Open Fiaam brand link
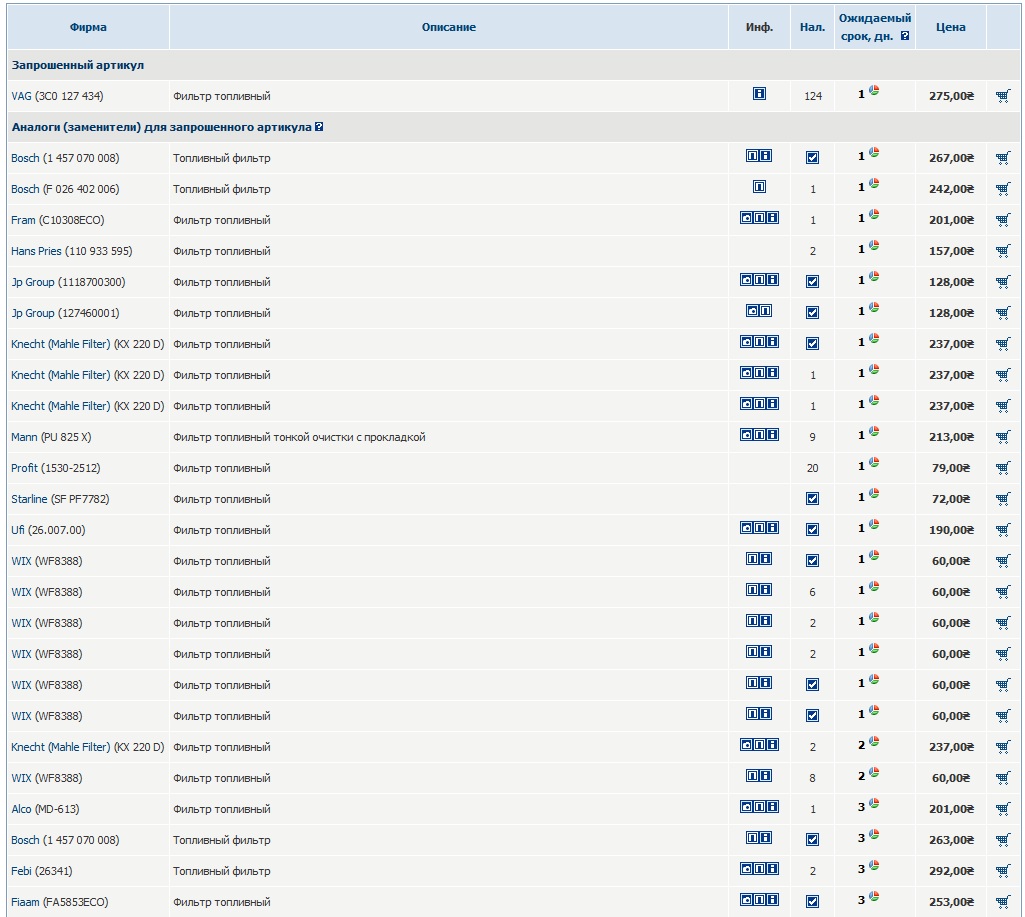The width and height of the screenshot is (1025, 917). coord(25,902)
